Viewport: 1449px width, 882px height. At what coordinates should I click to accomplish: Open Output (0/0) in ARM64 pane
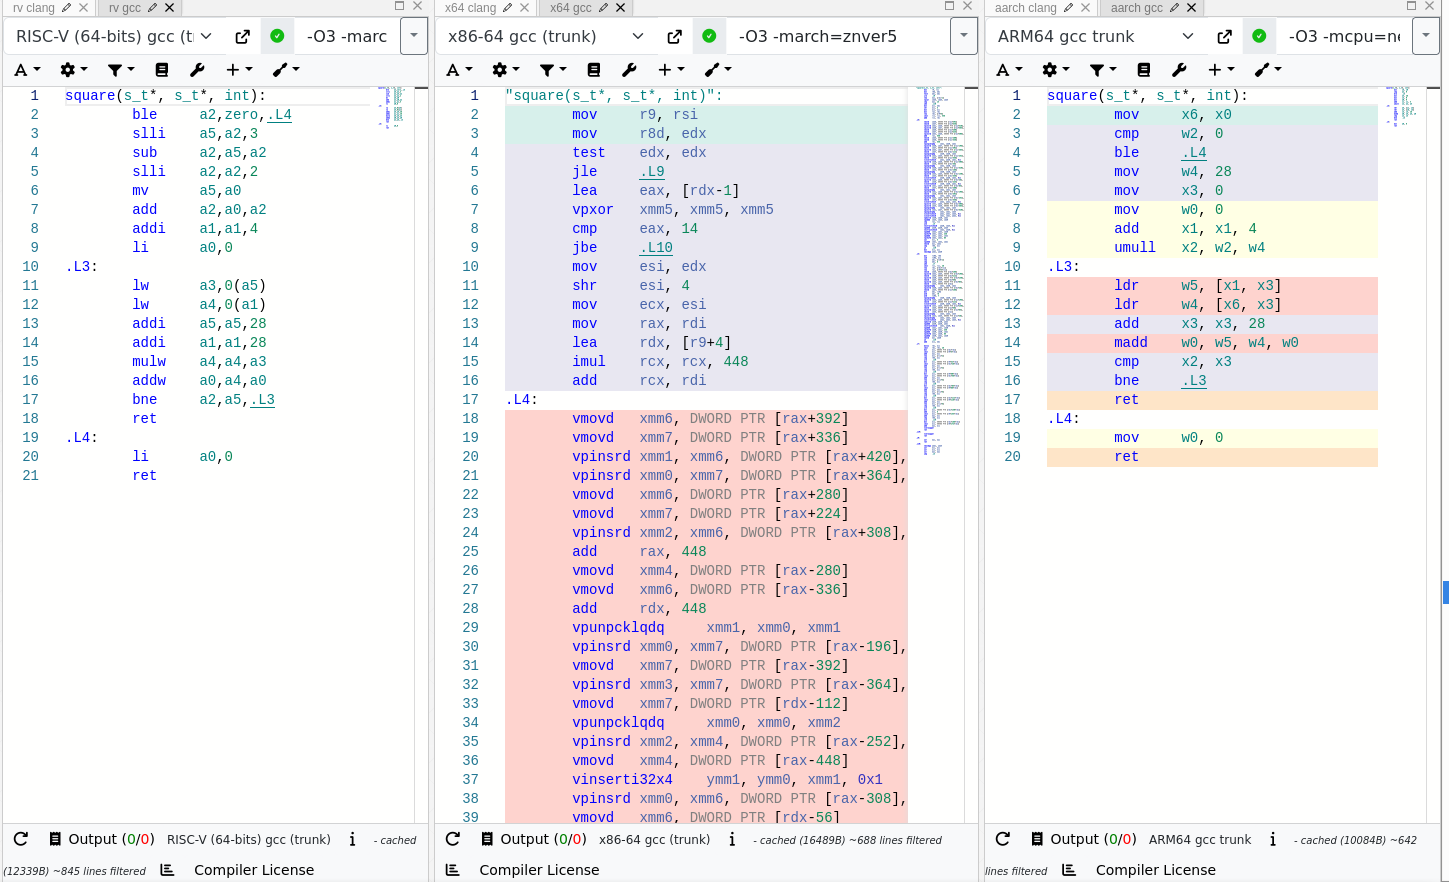click(x=1083, y=839)
